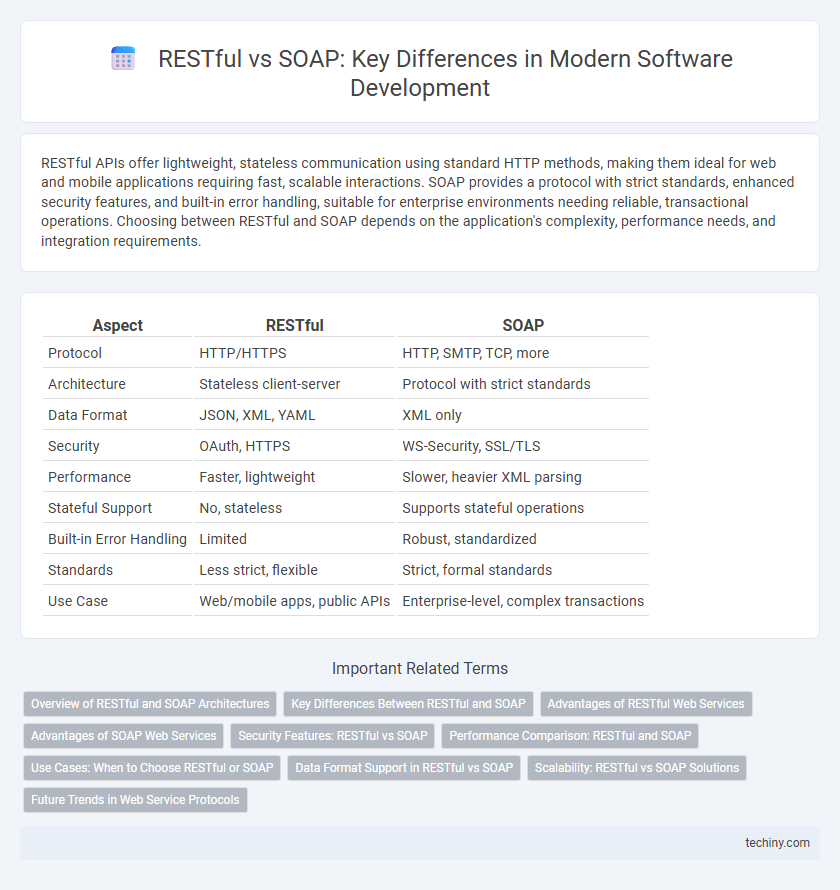This screenshot has width=840, height=890.
Task: Open 'Overview of RESTful and SOAP Architectures' tag
Action: click(150, 704)
